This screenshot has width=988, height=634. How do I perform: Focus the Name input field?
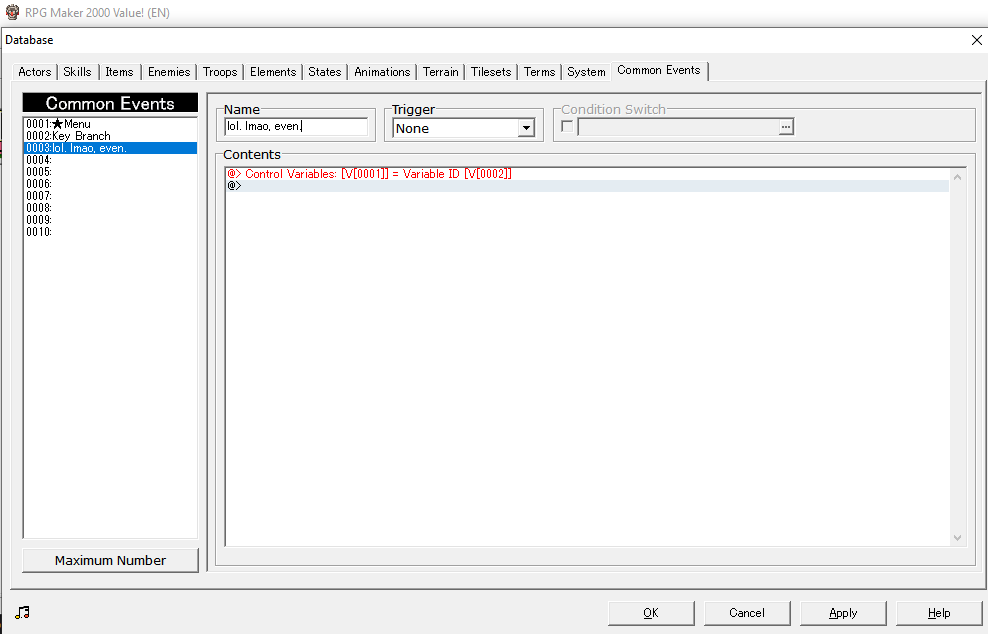[x=296, y=127]
